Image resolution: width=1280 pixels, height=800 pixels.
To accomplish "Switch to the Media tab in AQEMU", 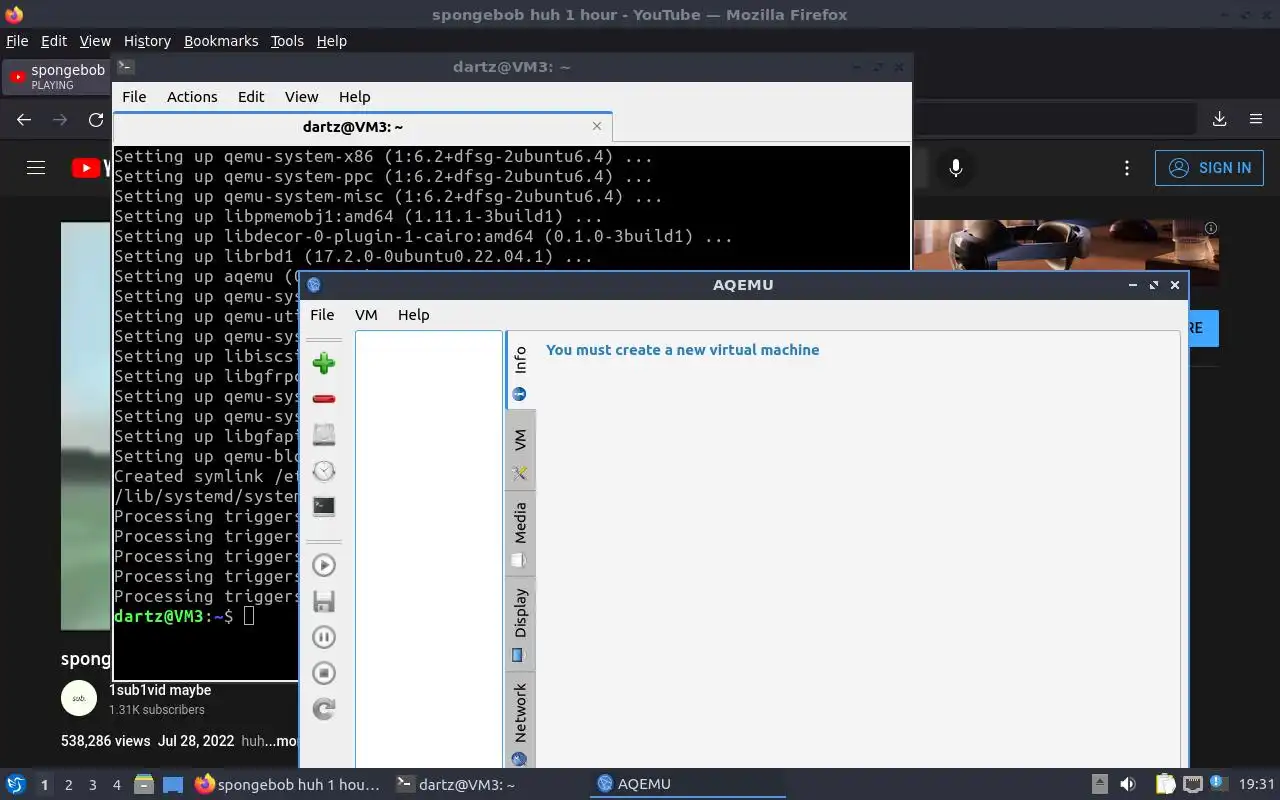I will coord(520,533).
